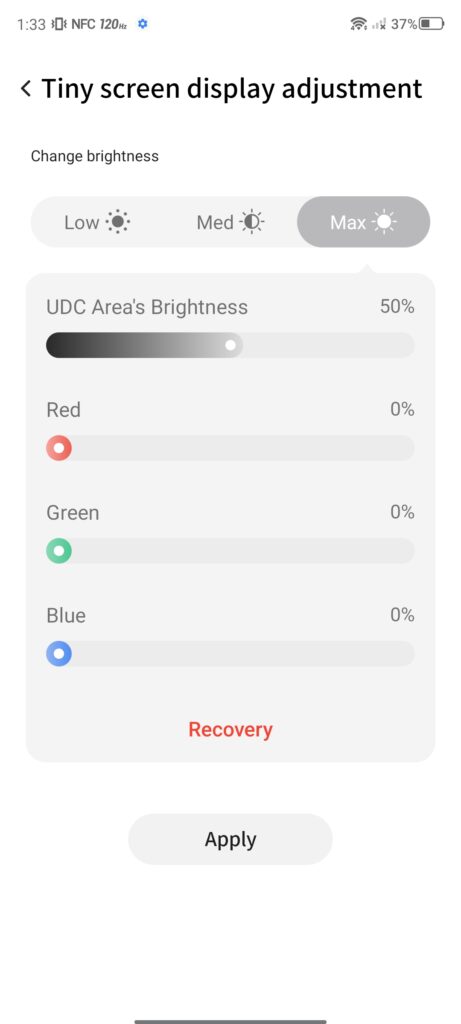Tap the Max bright sun icon
Viewport: 461px width, 1024px height.
pyautogui.click(x=384, y=223)
